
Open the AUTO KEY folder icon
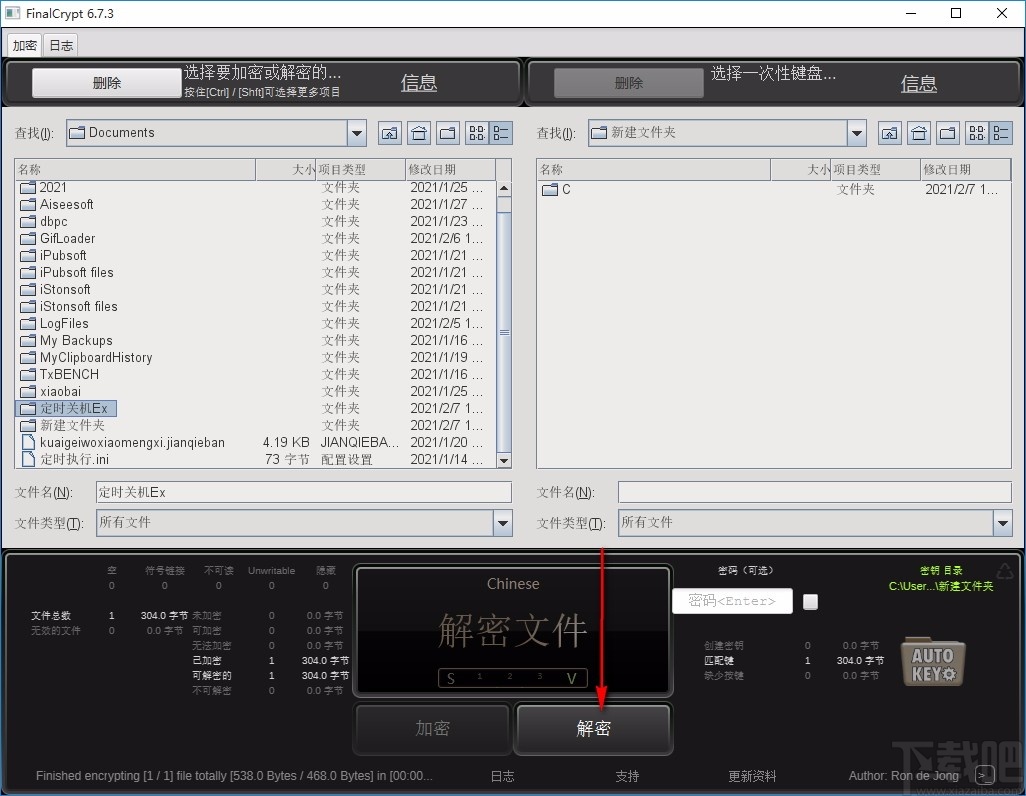(x=932, y=660)
